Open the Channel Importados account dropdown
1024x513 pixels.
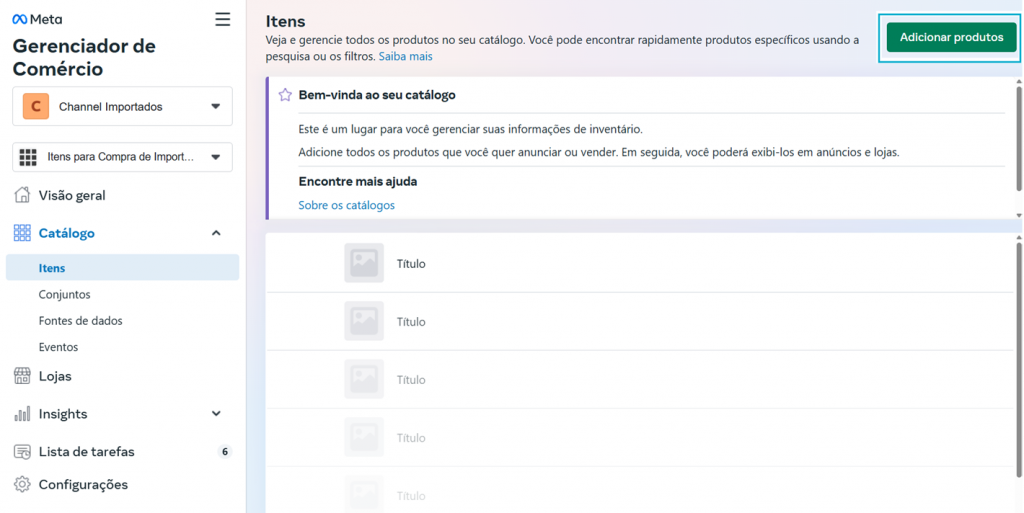pos(122,106)
